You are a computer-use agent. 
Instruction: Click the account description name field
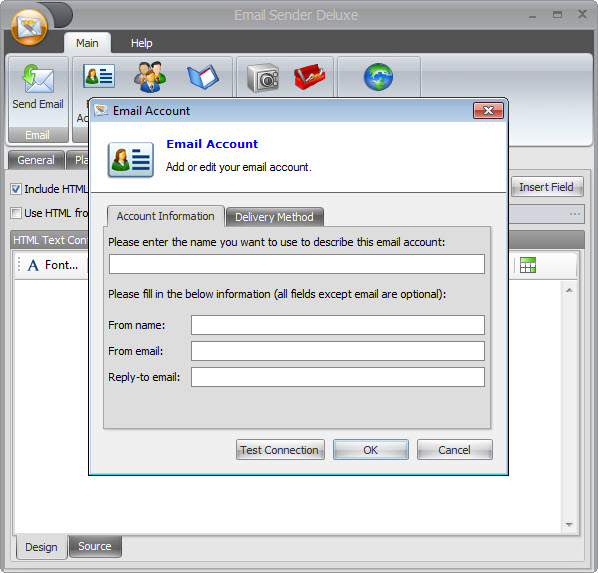[x=297, y=264]
